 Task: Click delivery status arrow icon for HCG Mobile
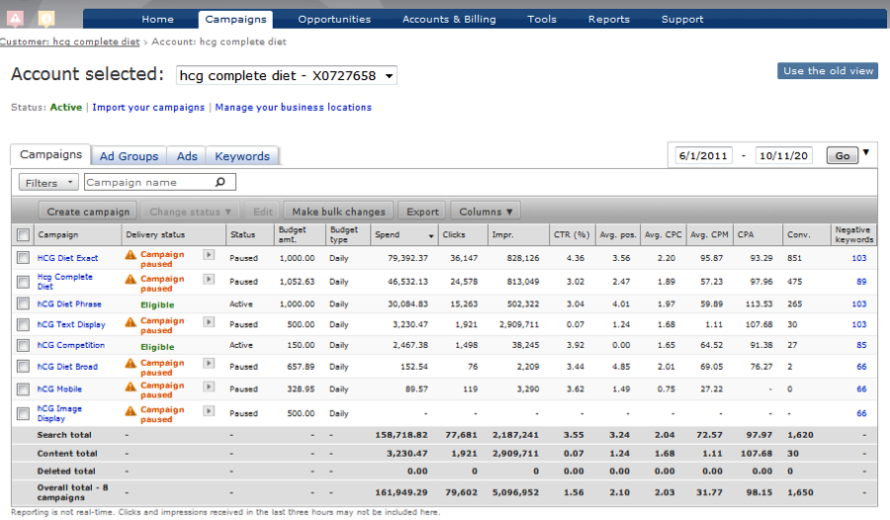point(209,387)
